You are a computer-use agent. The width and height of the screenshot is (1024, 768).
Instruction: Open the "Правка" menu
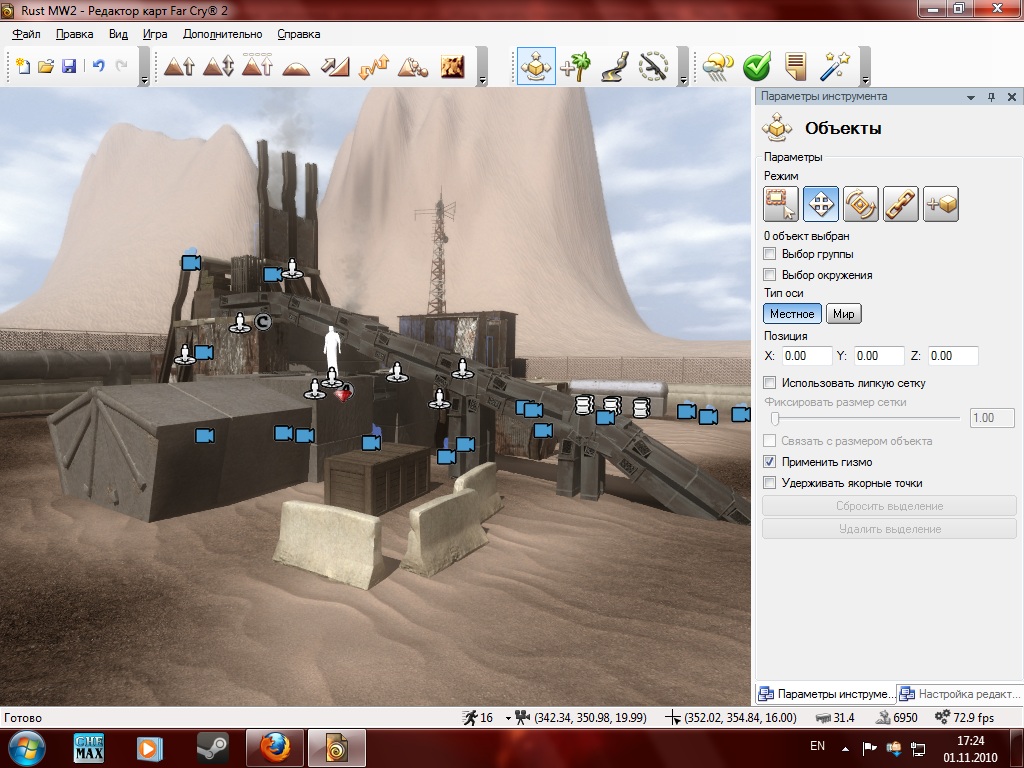74,34
